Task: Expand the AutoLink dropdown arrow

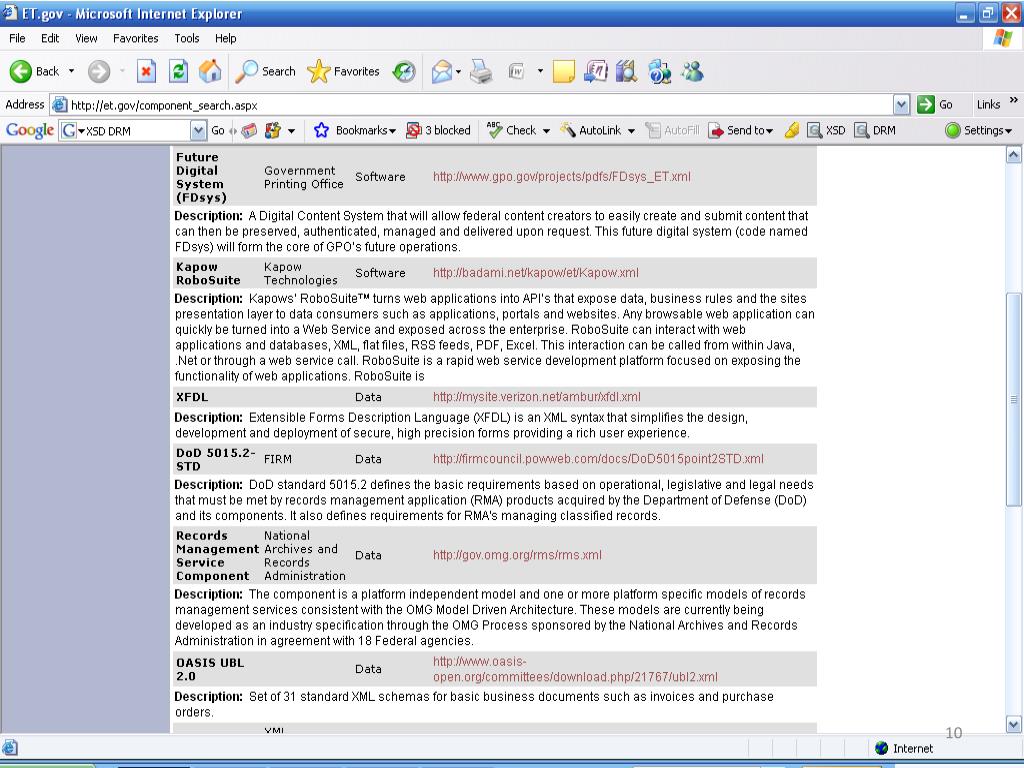Action: point(632,131)
